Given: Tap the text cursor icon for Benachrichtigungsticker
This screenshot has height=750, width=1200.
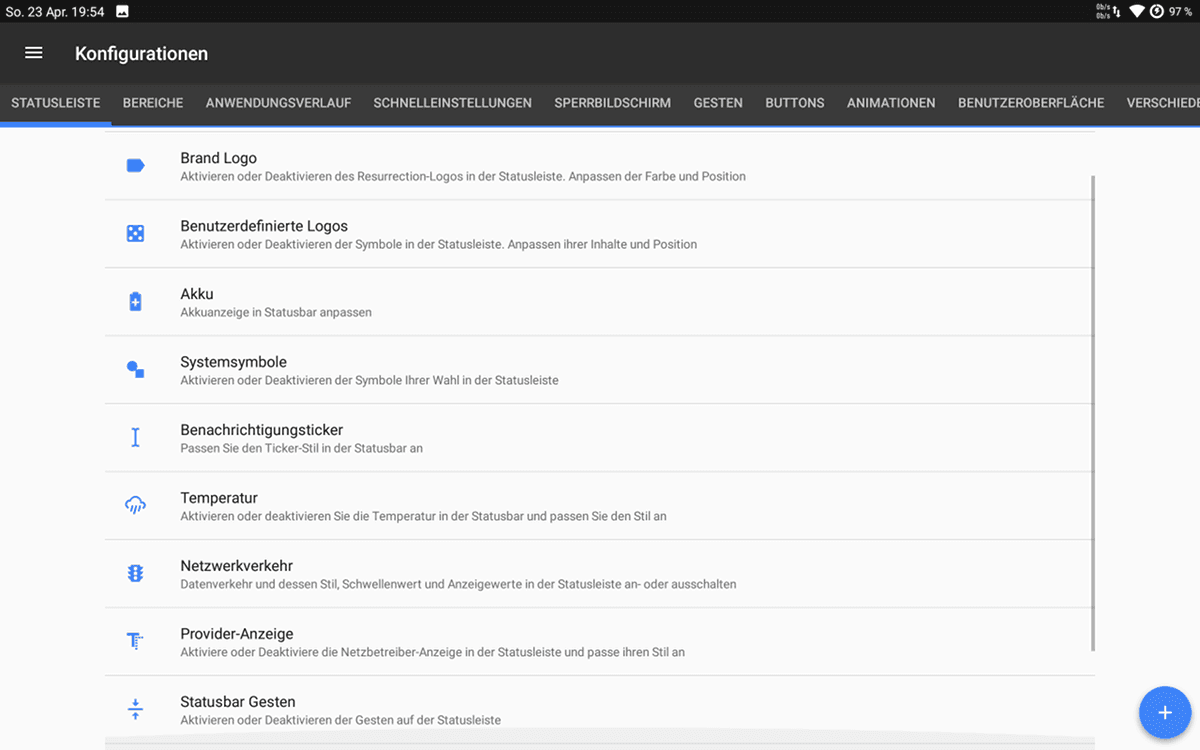Looking at the screenshot, I should pos(135,438).
